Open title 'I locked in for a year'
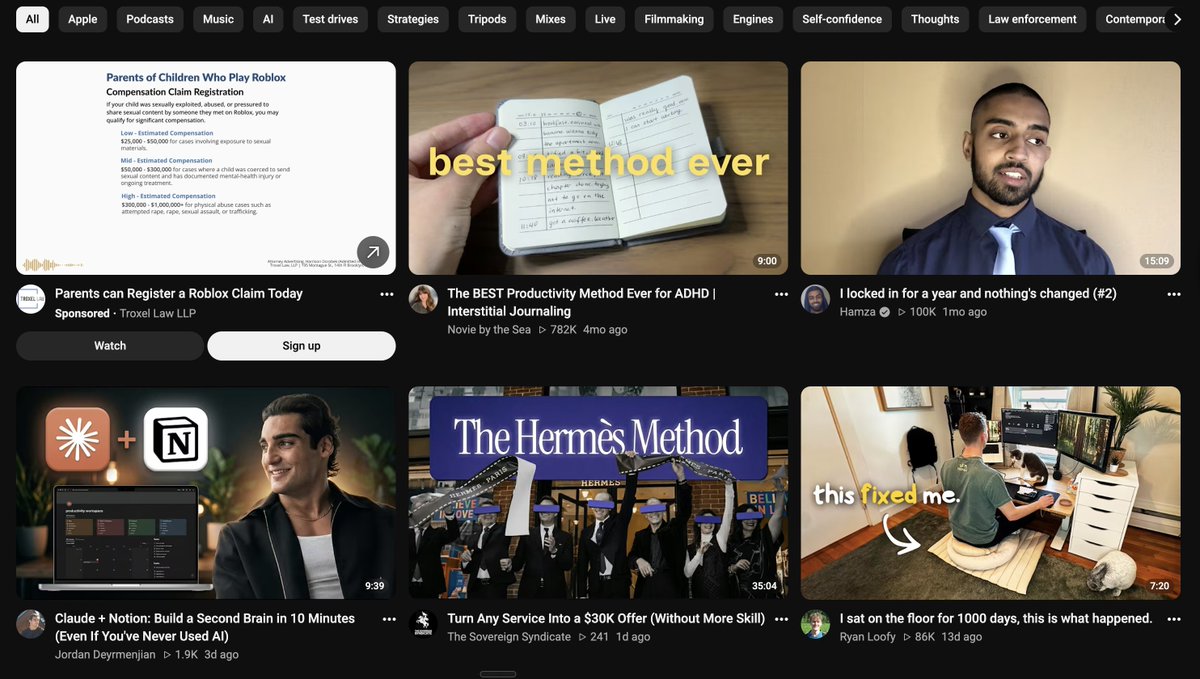Viewport: 1200px width, 679px height. (x=978, y=294)
